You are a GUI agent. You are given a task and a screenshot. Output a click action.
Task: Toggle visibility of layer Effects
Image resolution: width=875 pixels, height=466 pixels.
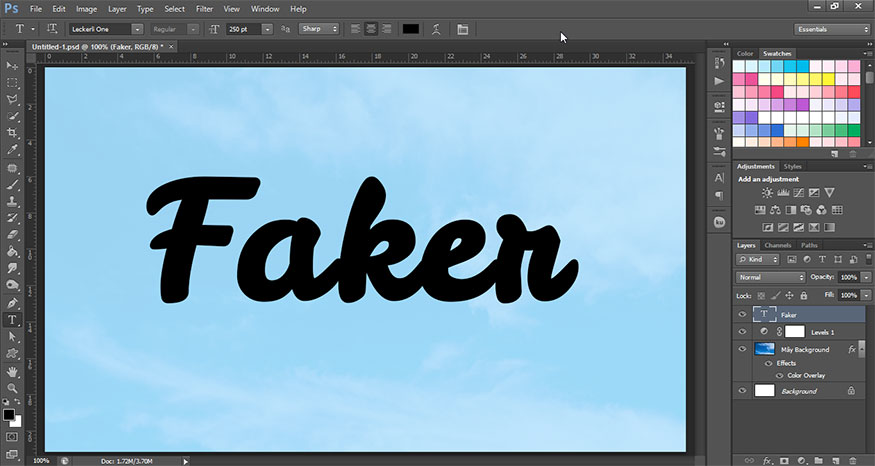pos(768,363)
